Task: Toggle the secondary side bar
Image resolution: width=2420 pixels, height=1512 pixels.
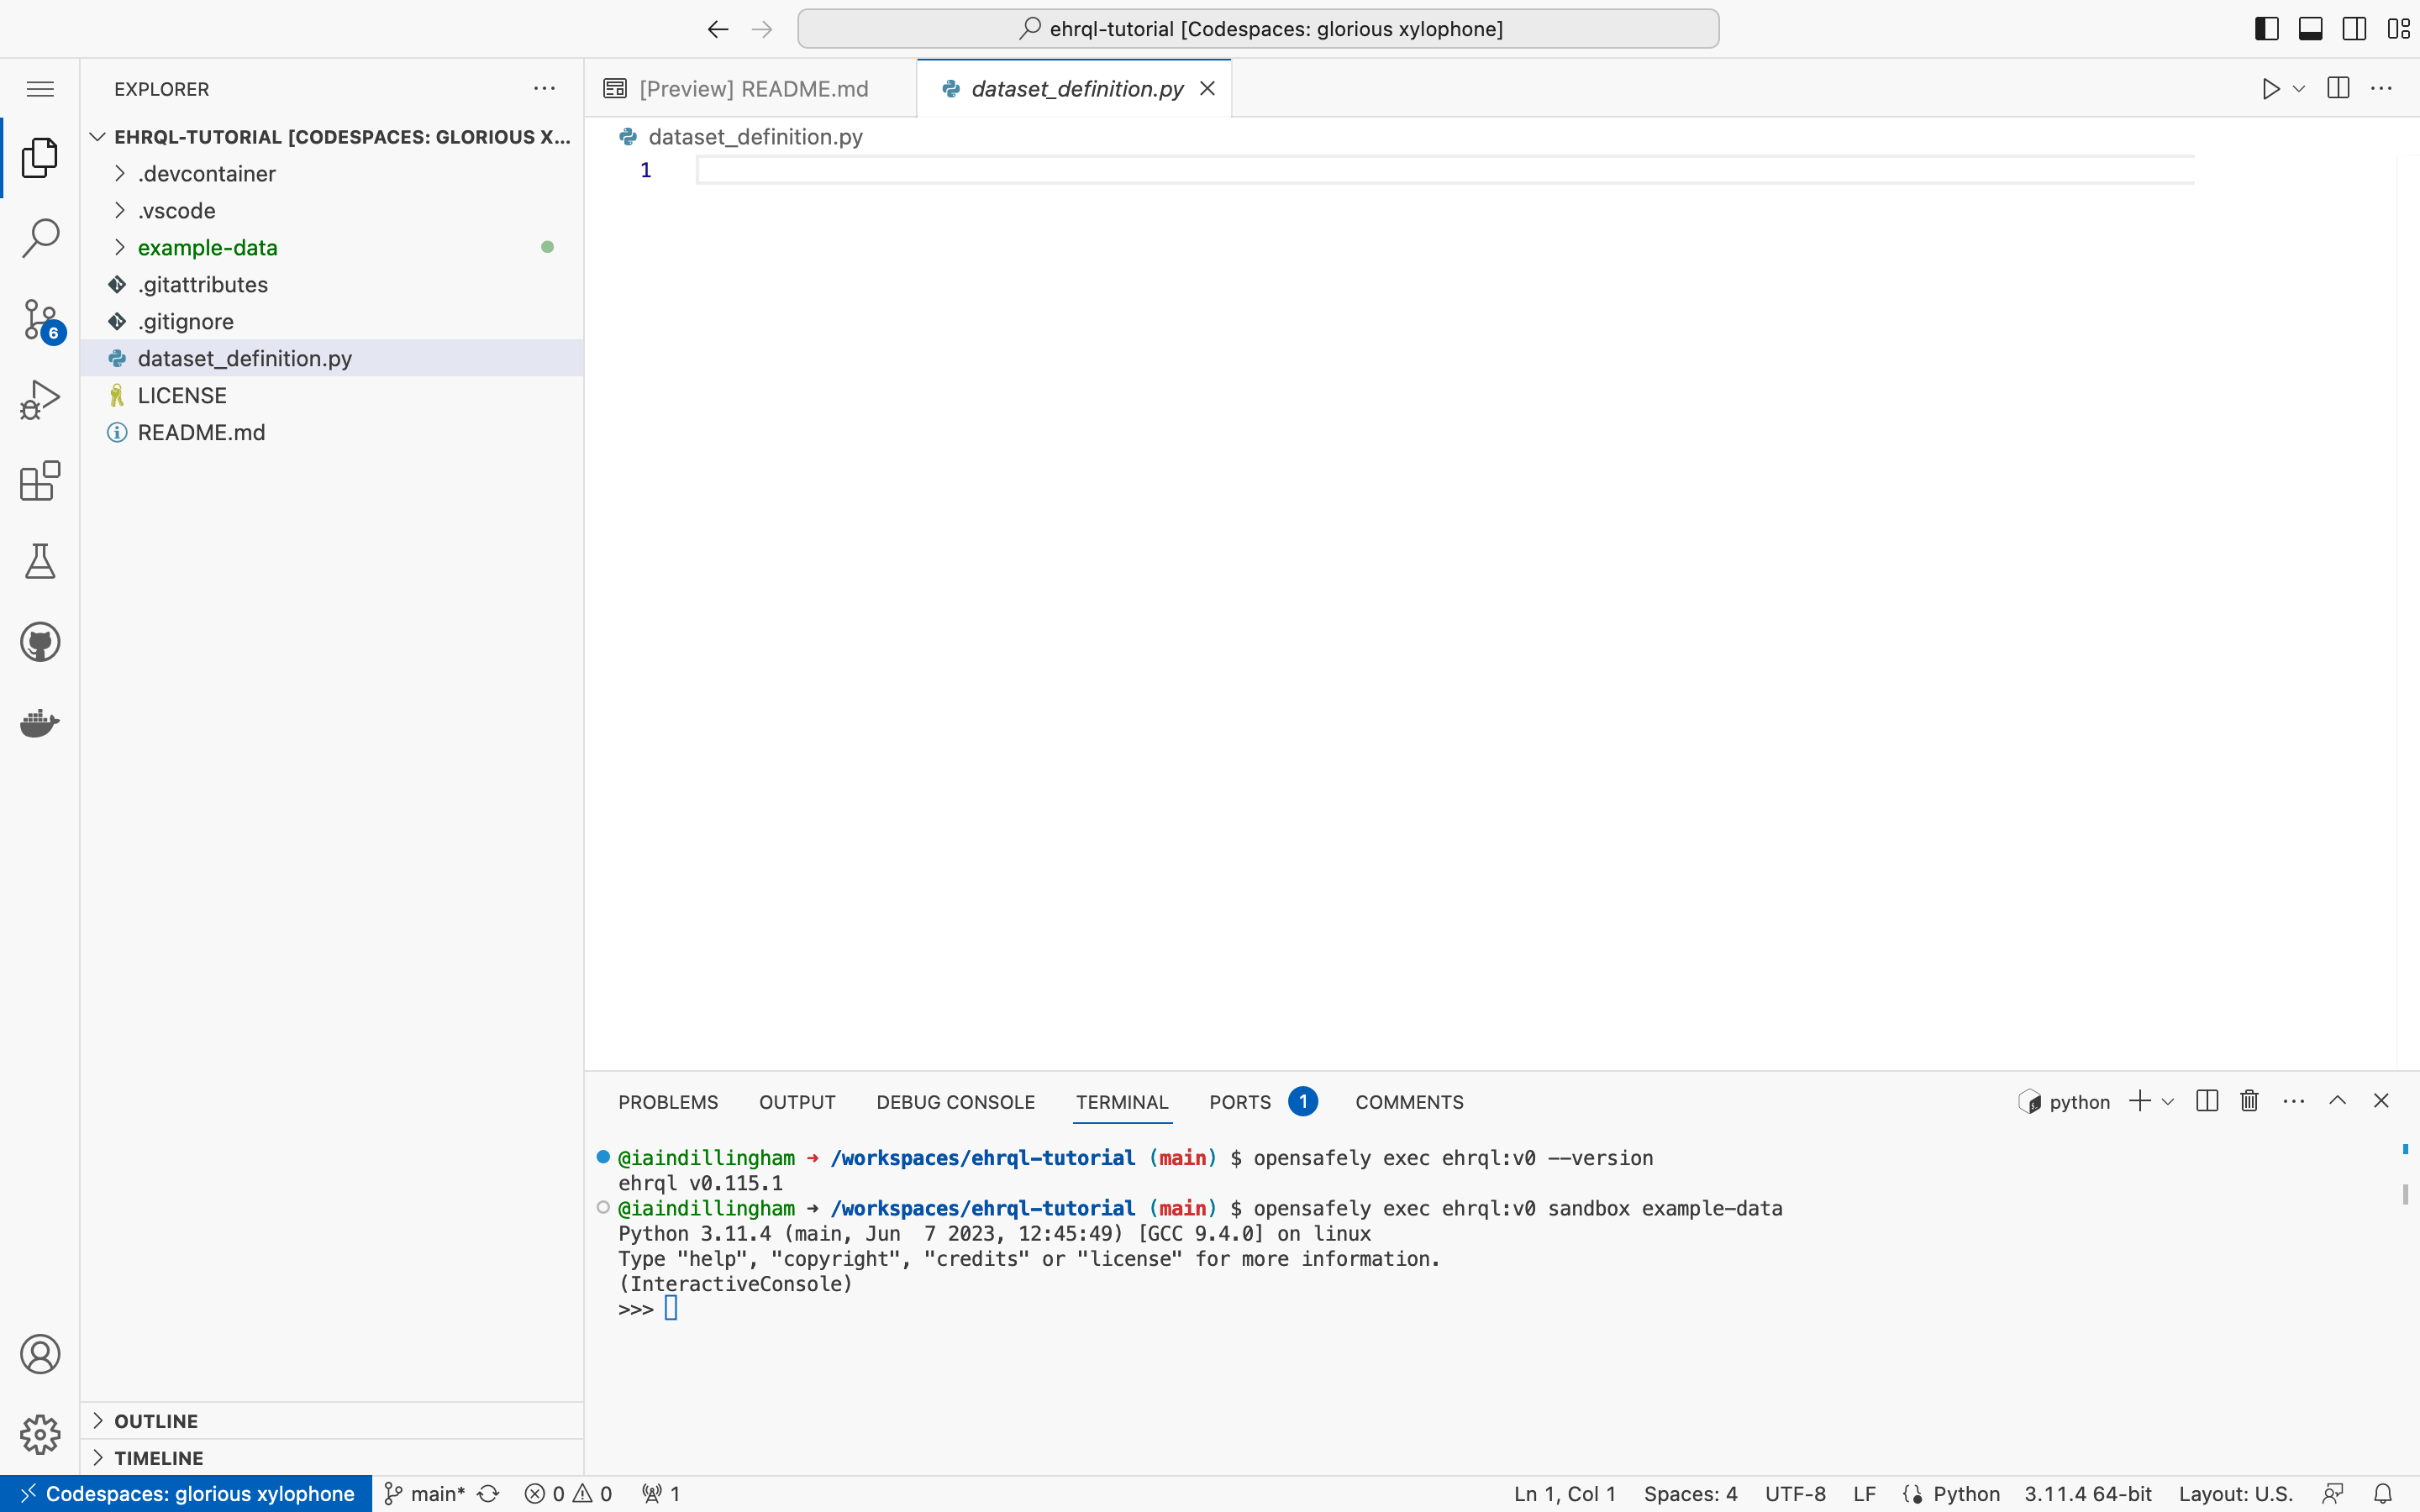Action: [2355, 29]
